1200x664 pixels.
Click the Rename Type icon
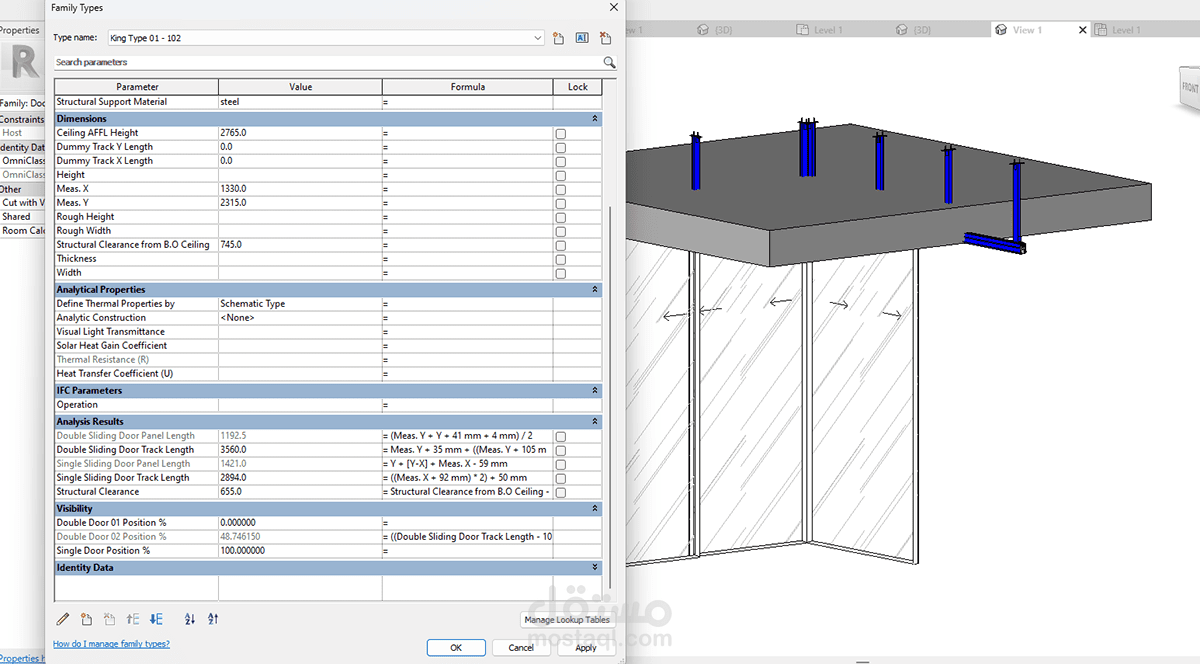click(582, 38)
